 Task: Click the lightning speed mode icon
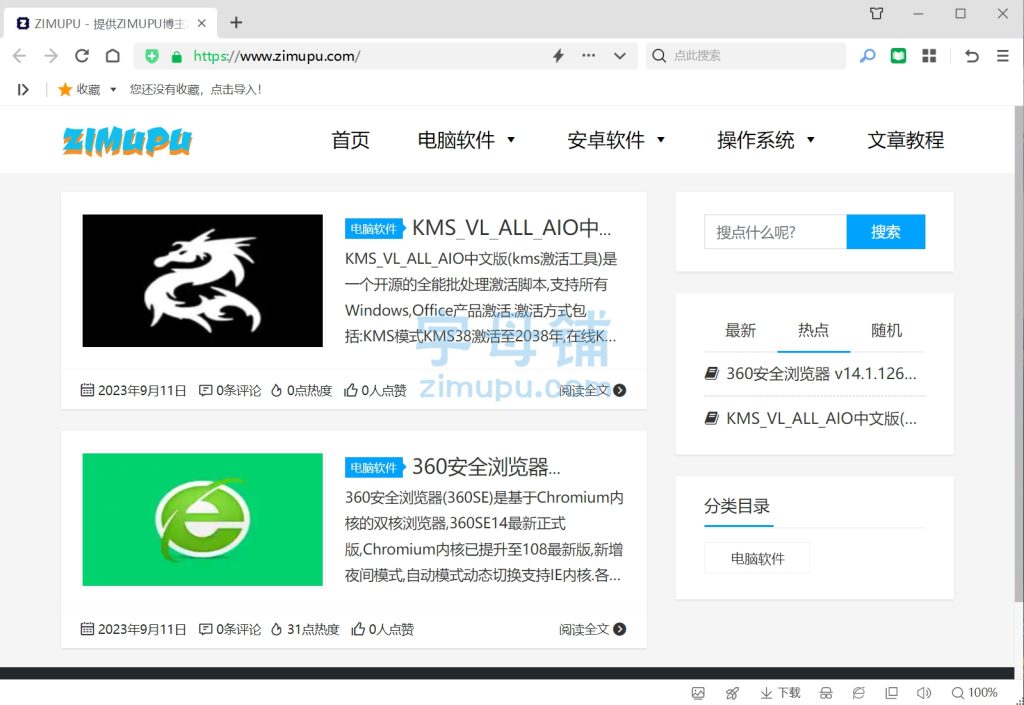point(558,56)
